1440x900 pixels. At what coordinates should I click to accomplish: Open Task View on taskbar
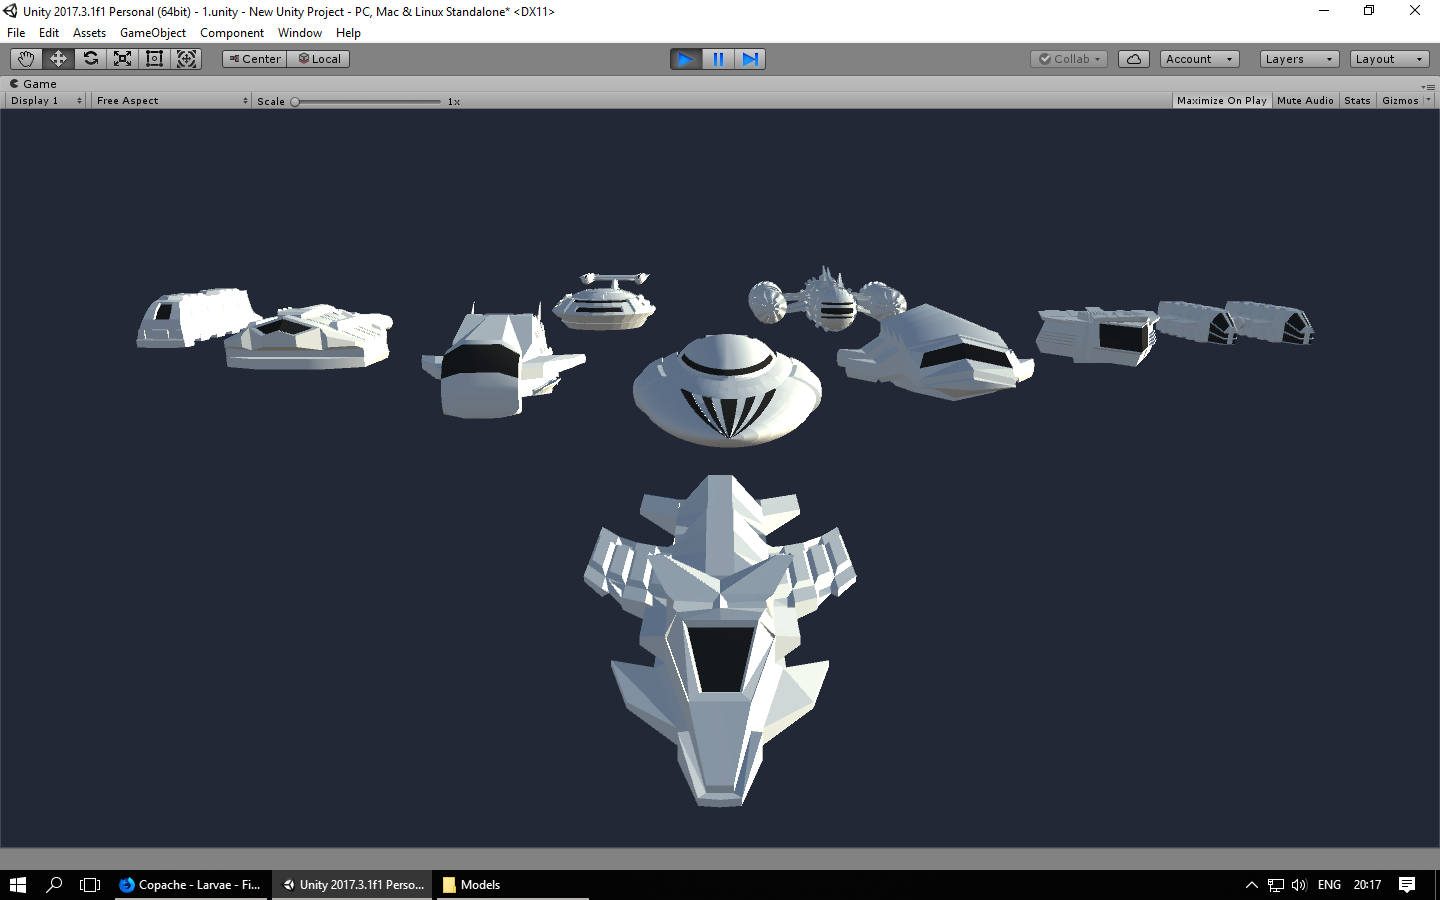[x=90, y=885]
